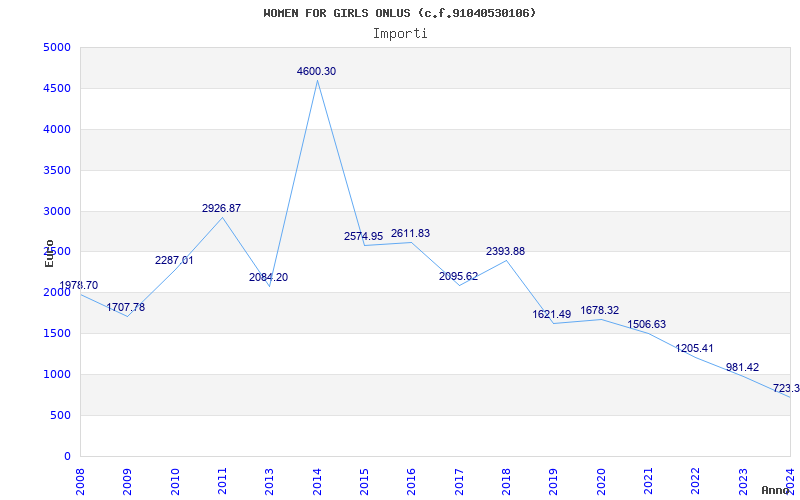Click the data label 2287.01
The image size is (800, 500).
[174, 260]
